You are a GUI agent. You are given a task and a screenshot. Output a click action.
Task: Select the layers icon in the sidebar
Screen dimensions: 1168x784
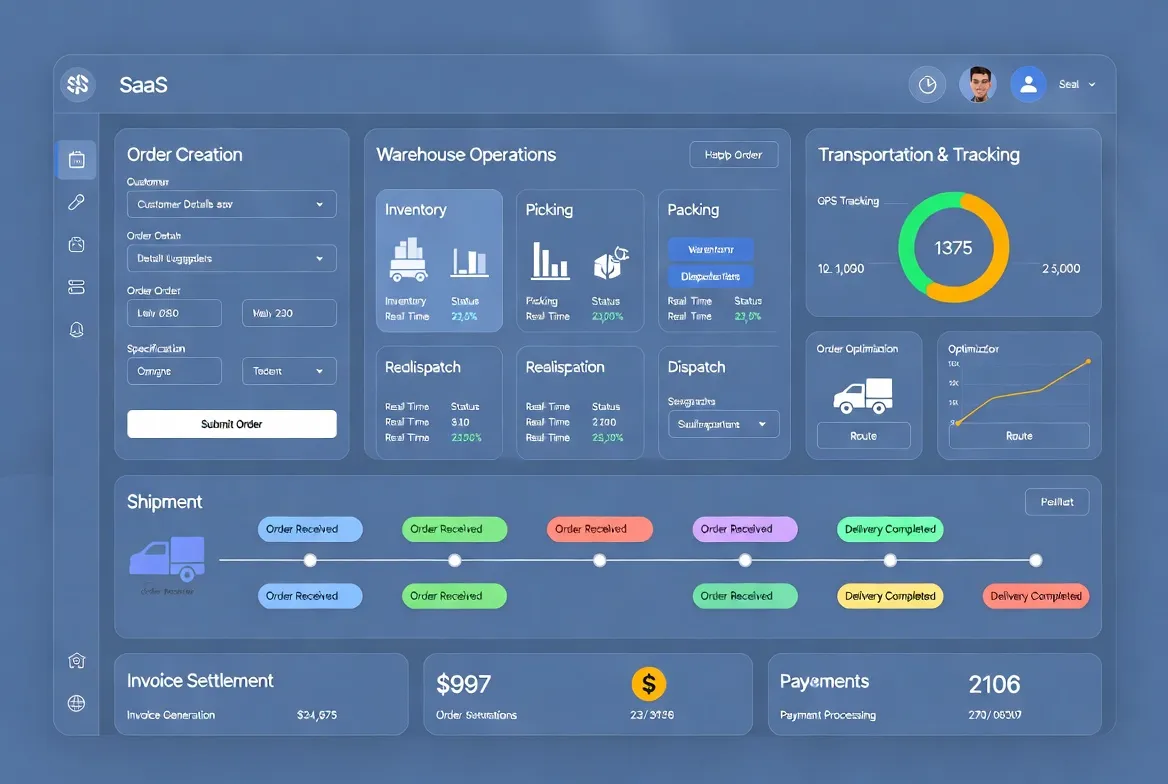click(76, 286)
